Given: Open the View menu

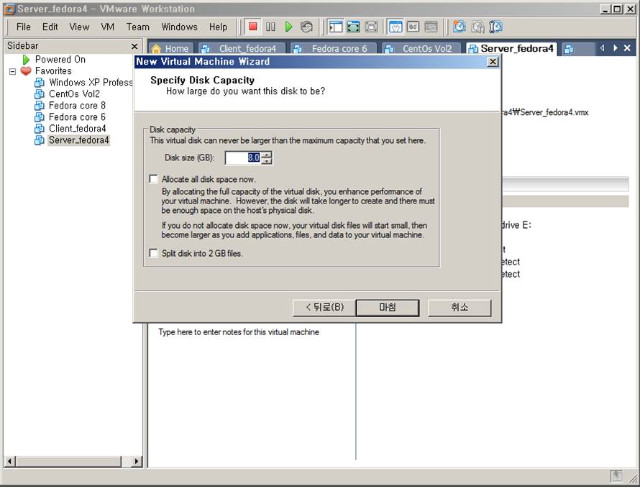Looking at the screenshot, I should click(x=79, y=27).
